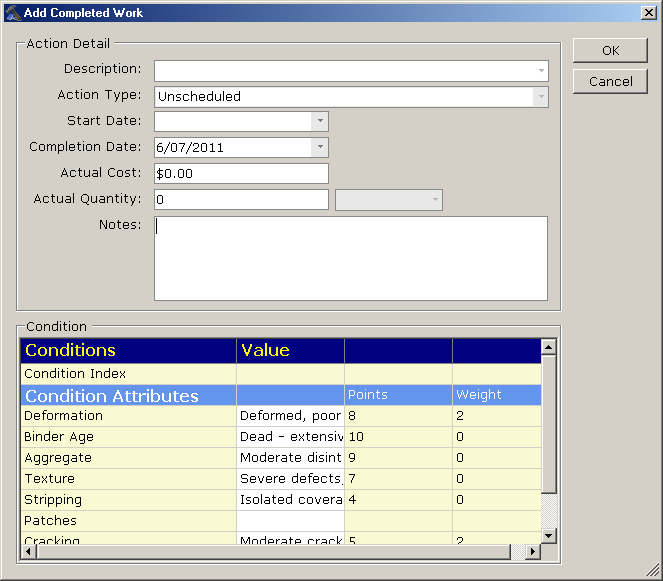Click the Actual Quantity field showing 0
Screen dimensions: 663x581
coord(241,200)
